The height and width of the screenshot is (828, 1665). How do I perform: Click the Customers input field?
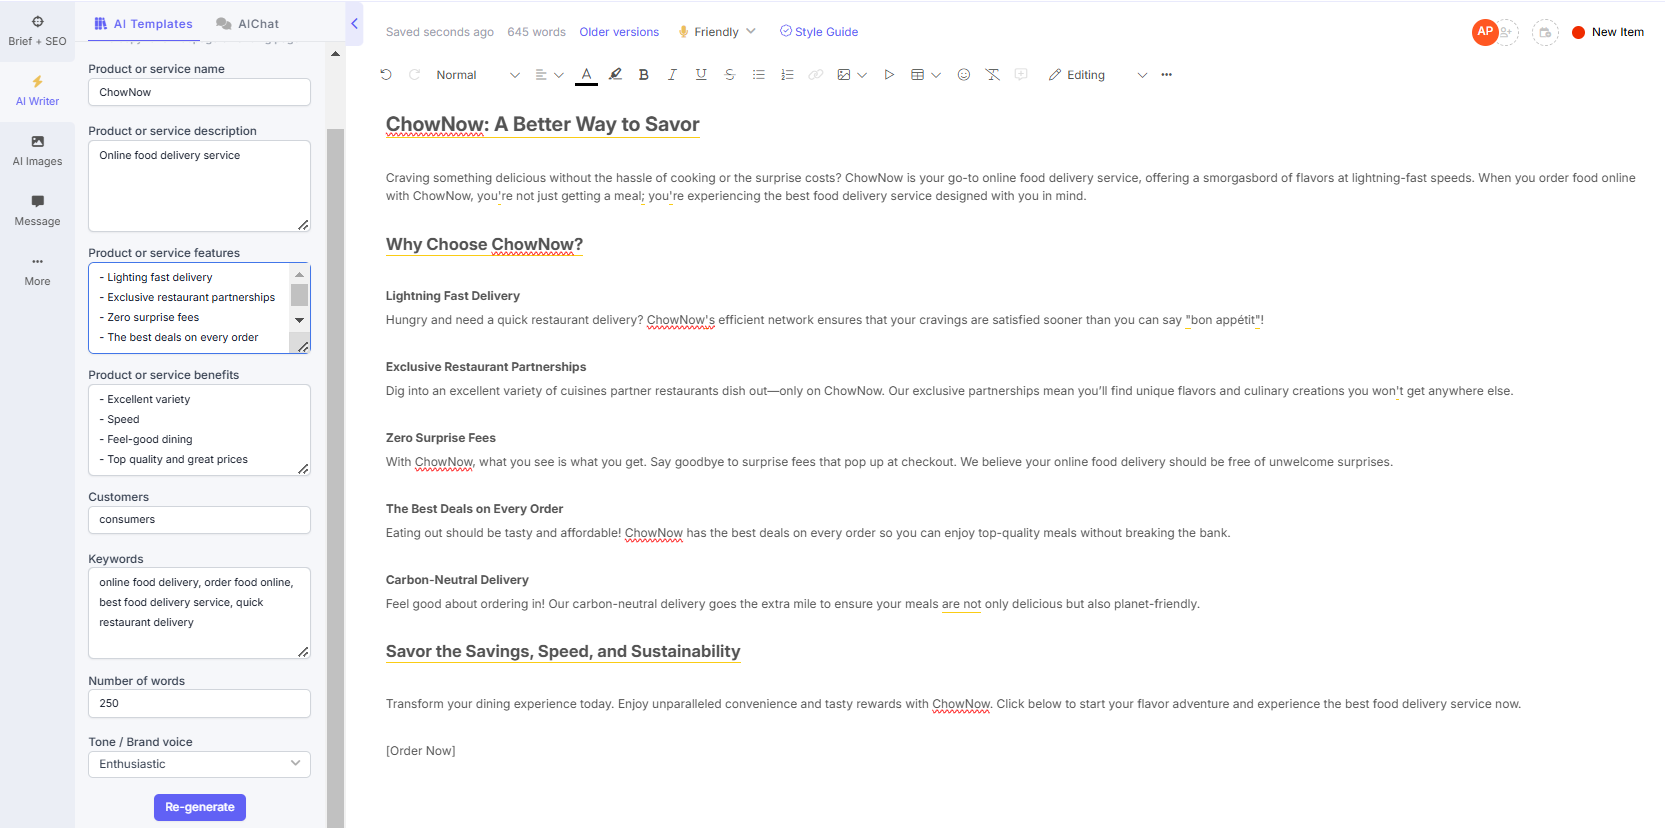click(199, 520)
